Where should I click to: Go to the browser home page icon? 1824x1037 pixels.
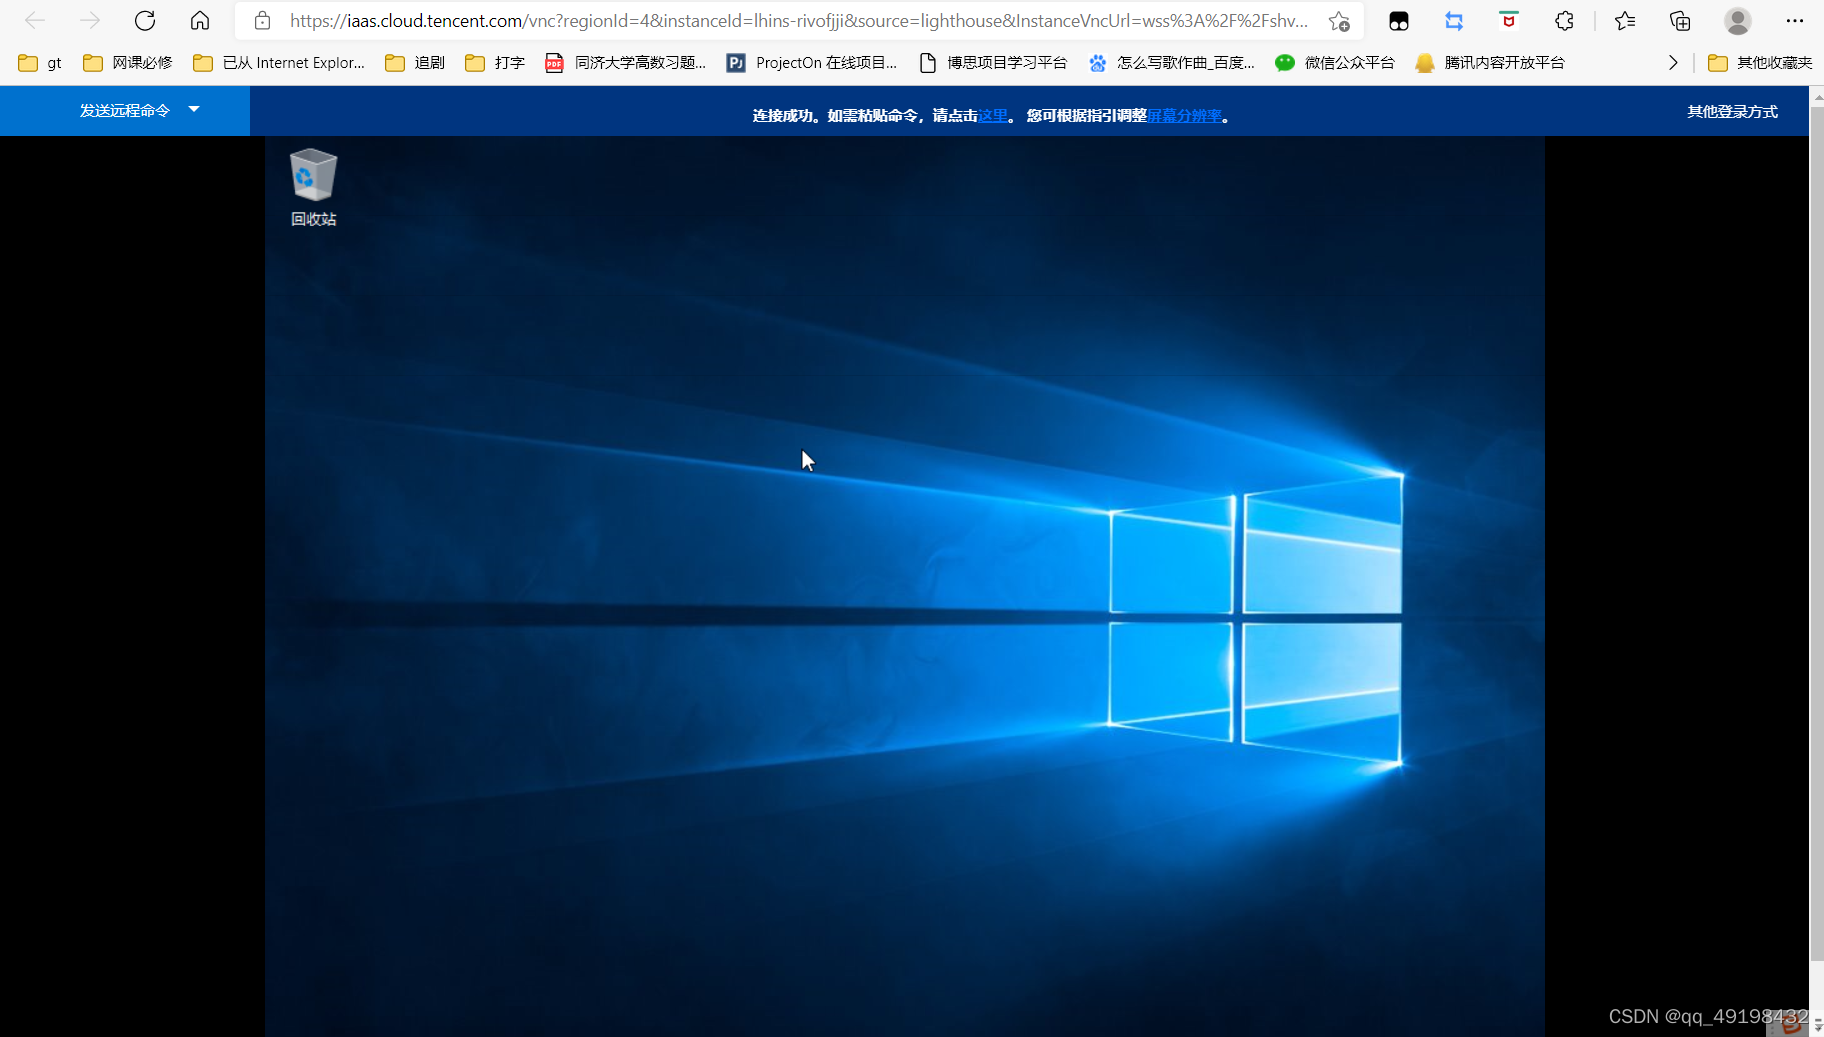(200, 21)
